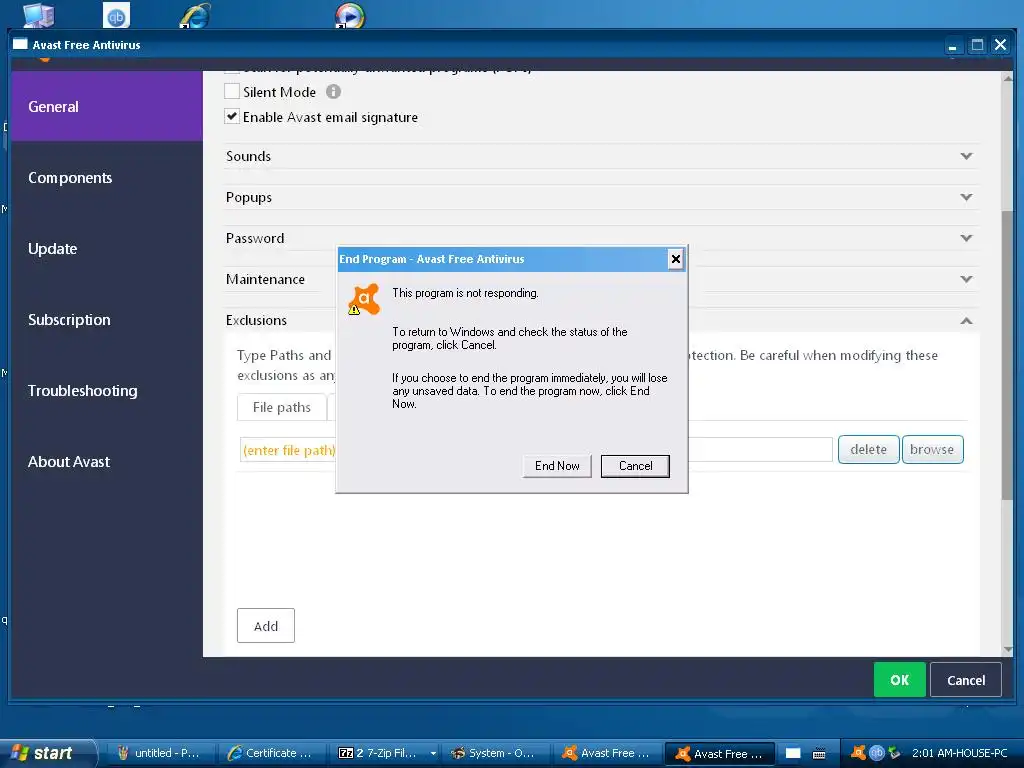Show the About Avast page
The height and width of the screenshot is (768, 1024).
(69, 462)
